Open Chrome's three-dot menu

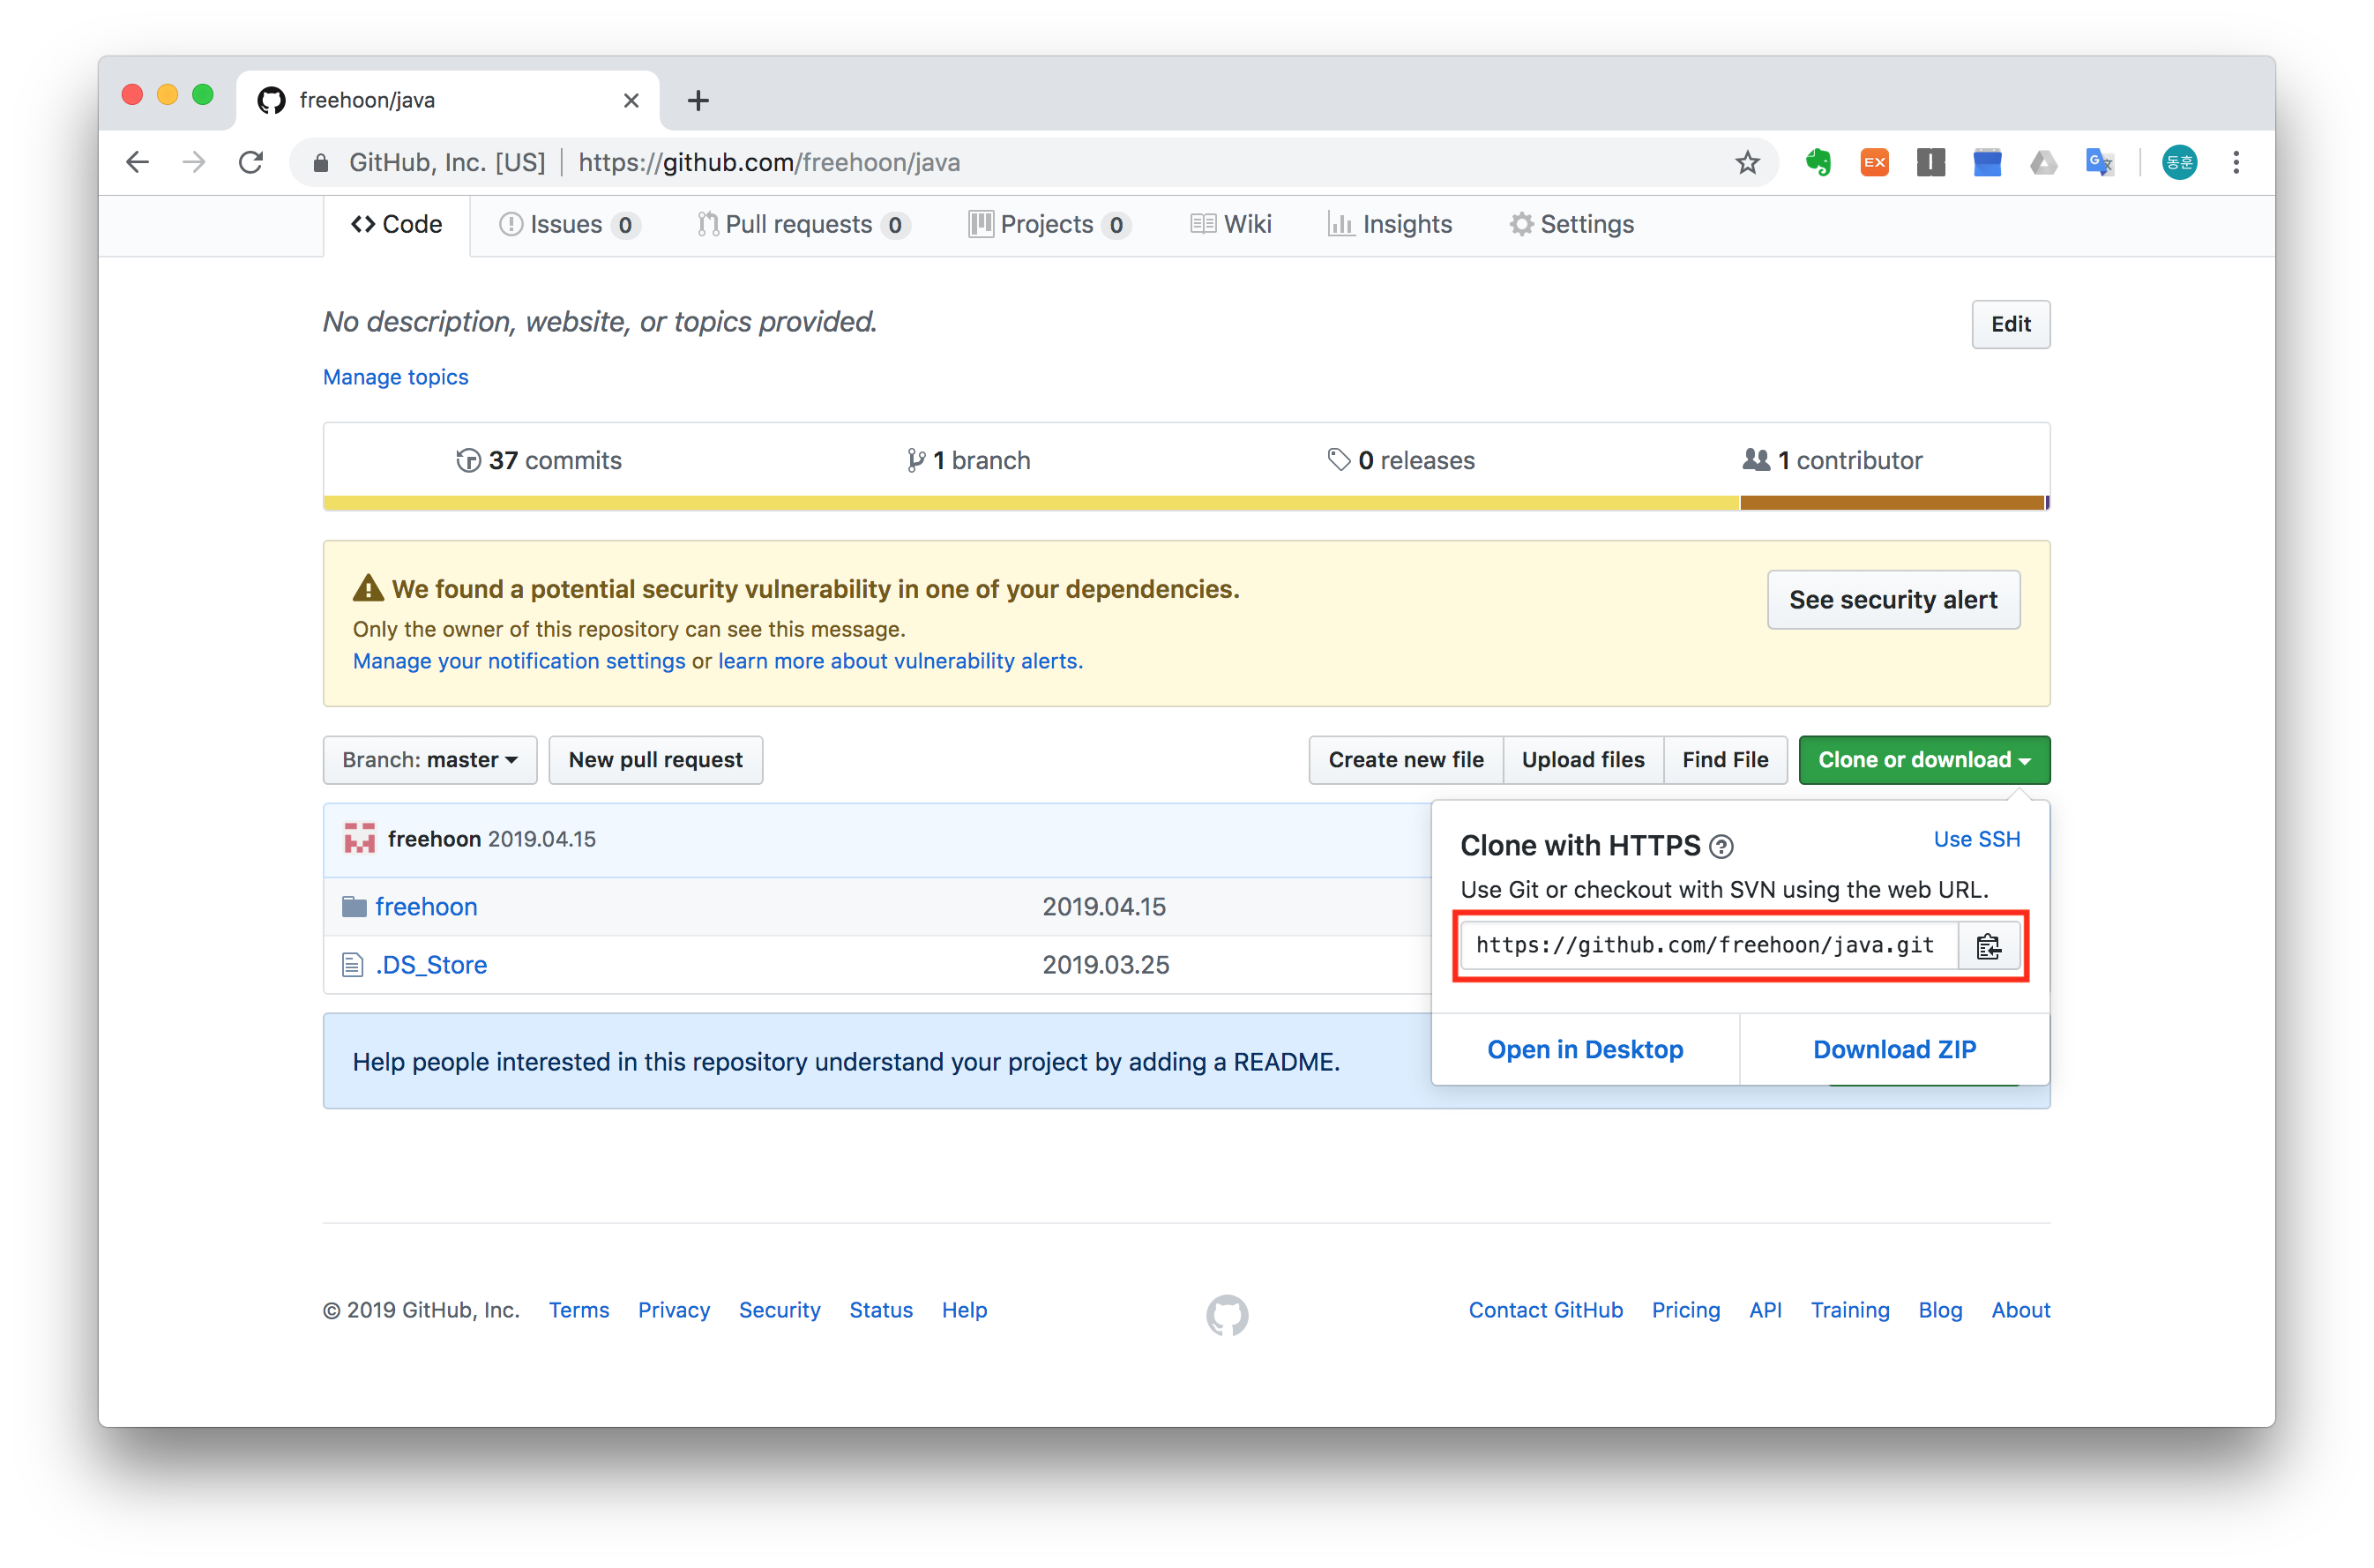2236,163
